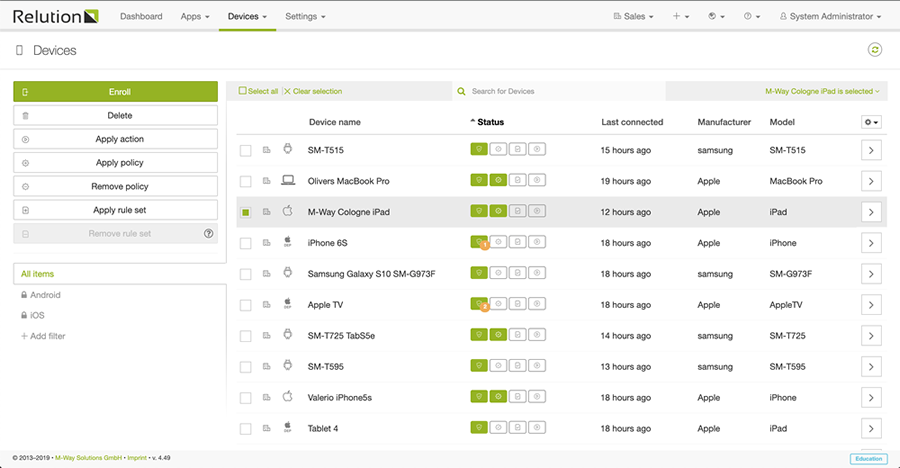Open the plus add dropdown in header
This screenshot has height=468, width=900.
tap(681, 17)
